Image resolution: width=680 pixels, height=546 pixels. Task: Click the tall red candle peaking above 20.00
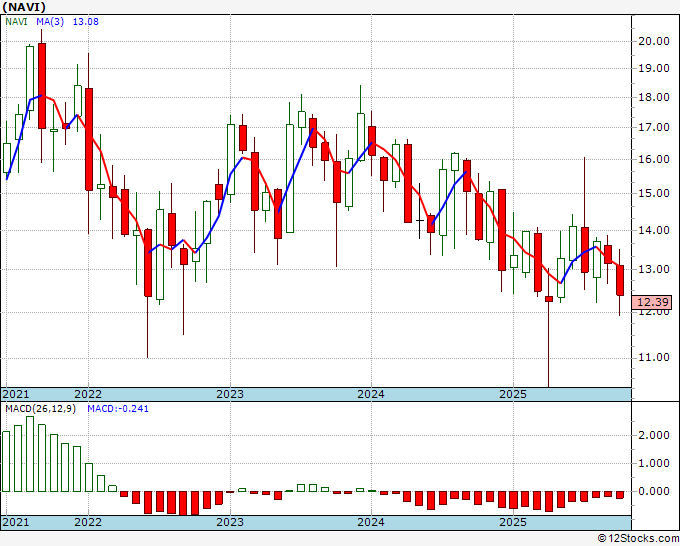(x=42, y=86)
